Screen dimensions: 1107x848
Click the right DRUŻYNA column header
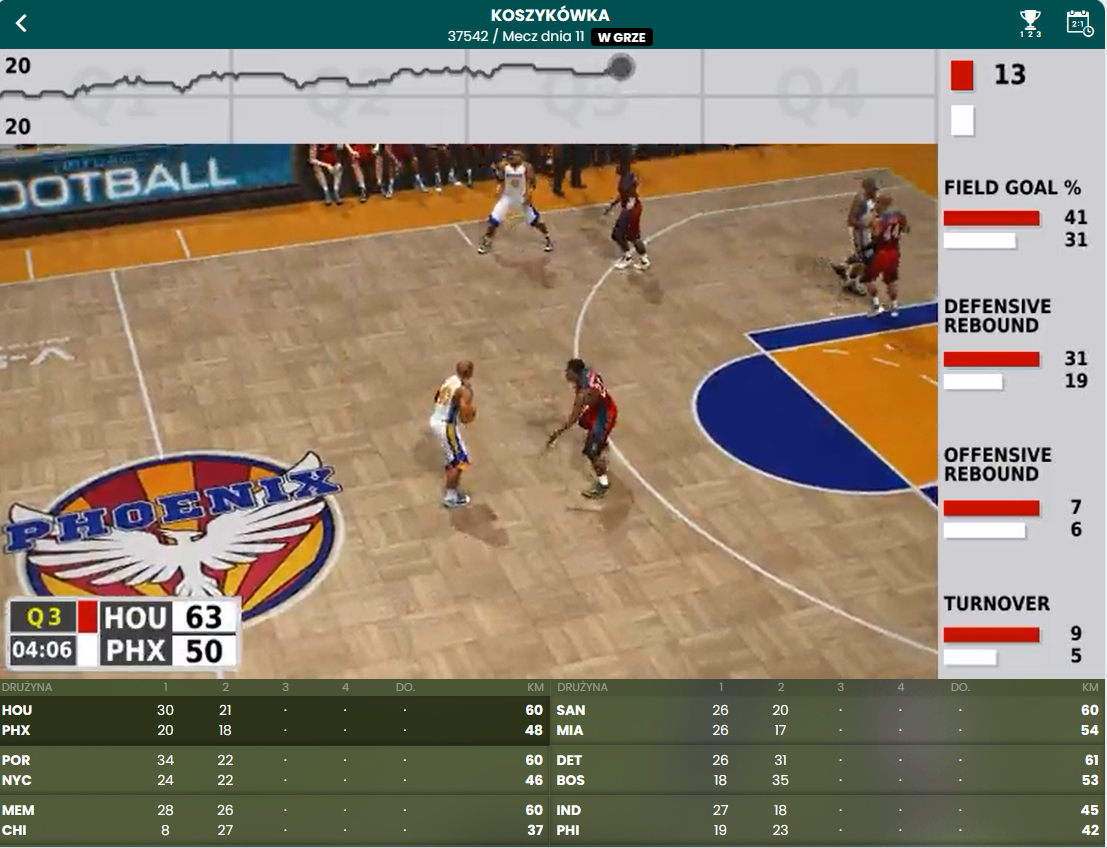tap(582, 687)
